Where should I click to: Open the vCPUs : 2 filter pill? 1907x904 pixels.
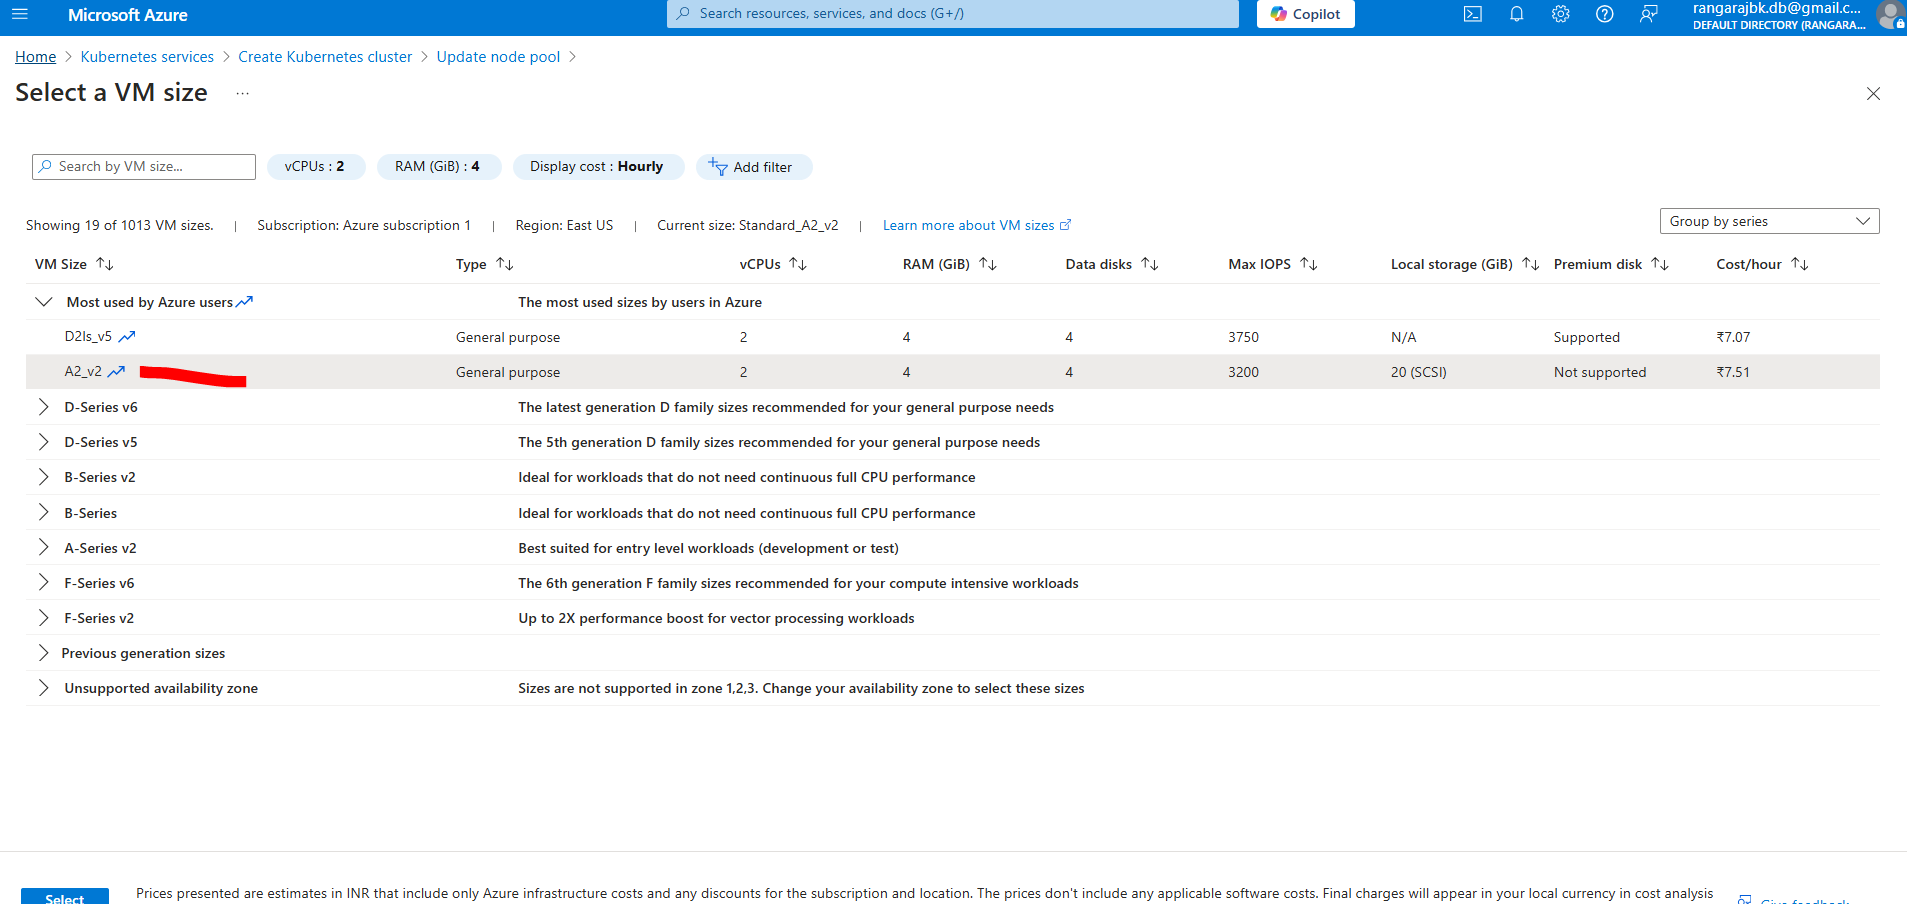(316, 166)
